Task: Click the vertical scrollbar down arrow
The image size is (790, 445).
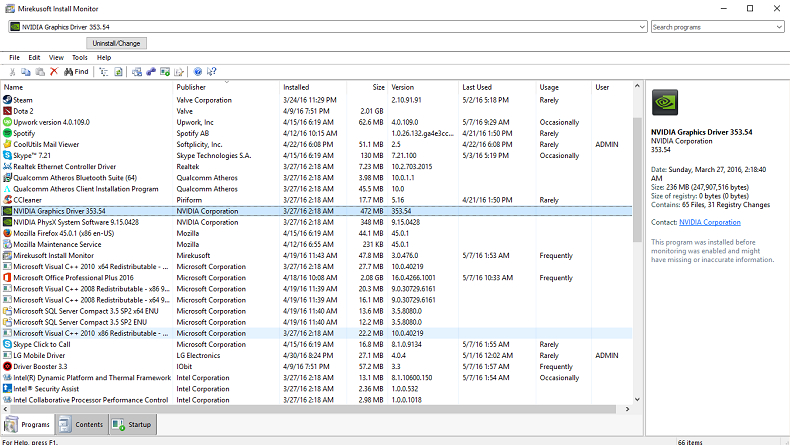Action: pos(637,399)
